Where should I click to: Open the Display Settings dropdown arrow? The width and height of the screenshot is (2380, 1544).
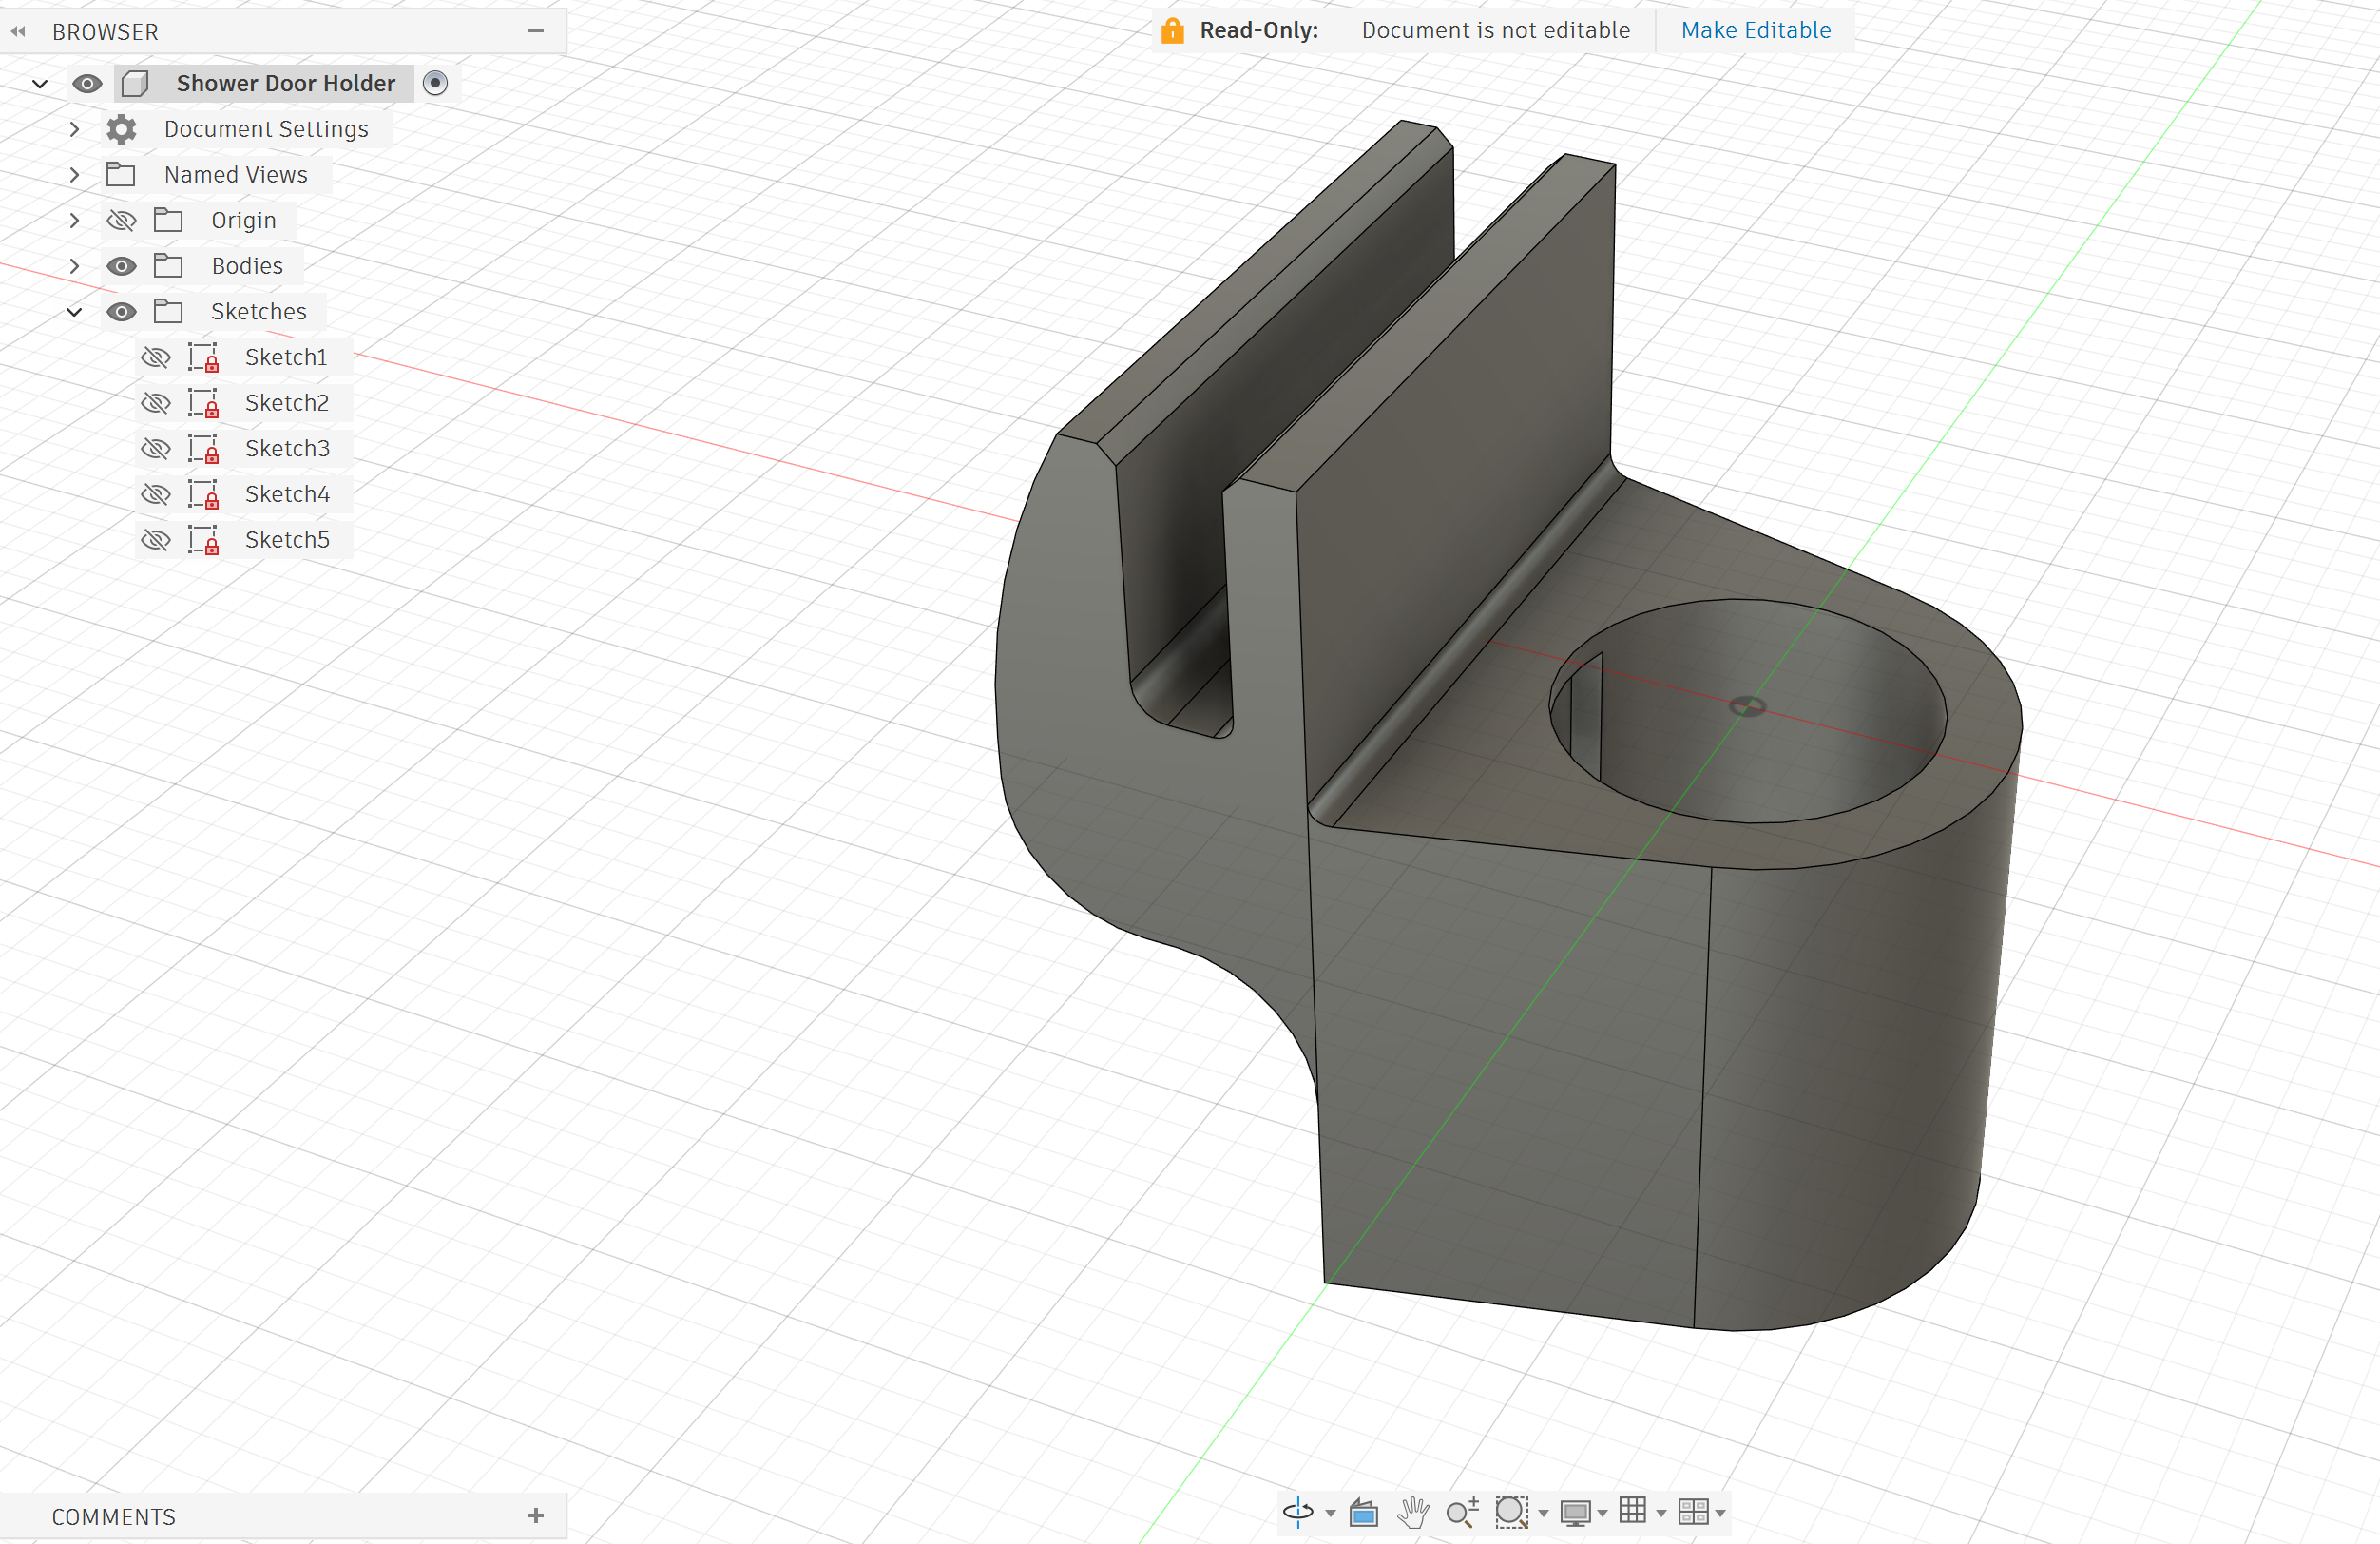1602,1514
